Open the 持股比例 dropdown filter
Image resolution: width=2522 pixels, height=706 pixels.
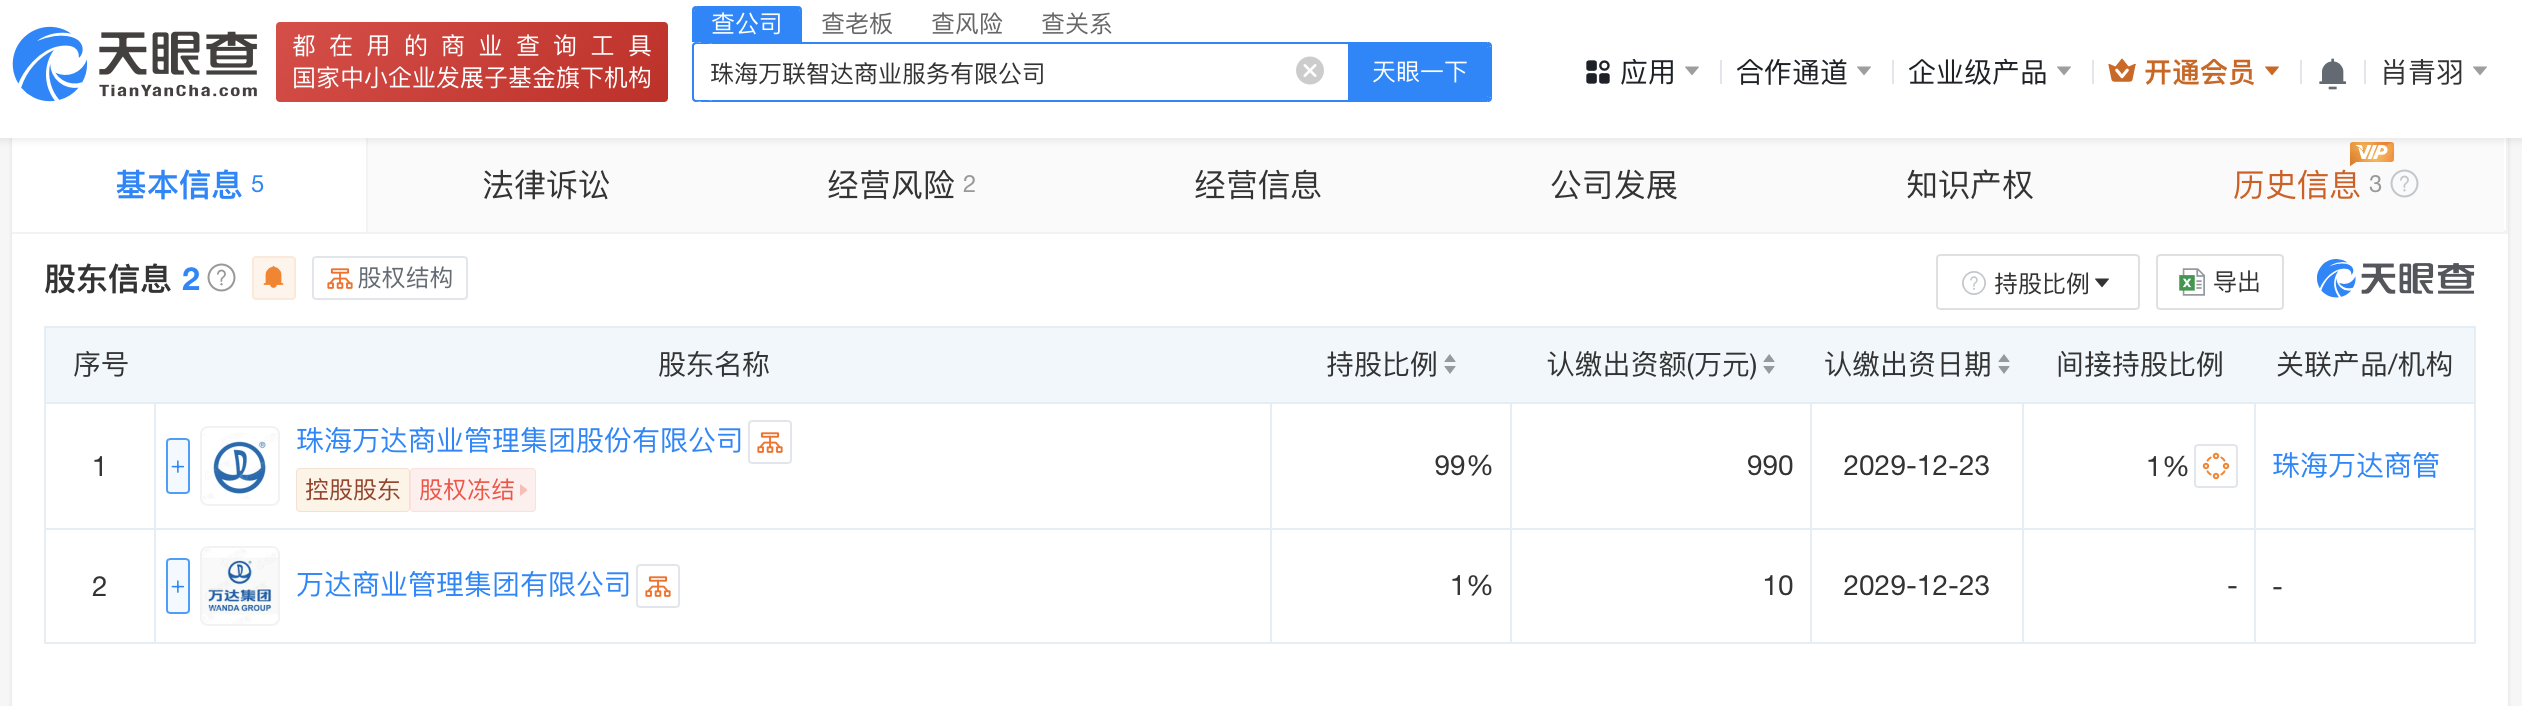2037,283
